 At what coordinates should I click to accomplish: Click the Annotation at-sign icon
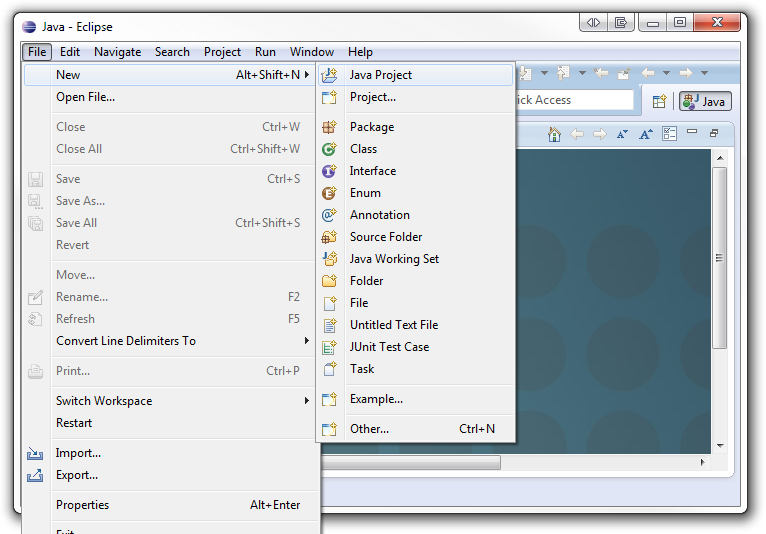click(x=329, y=215)
